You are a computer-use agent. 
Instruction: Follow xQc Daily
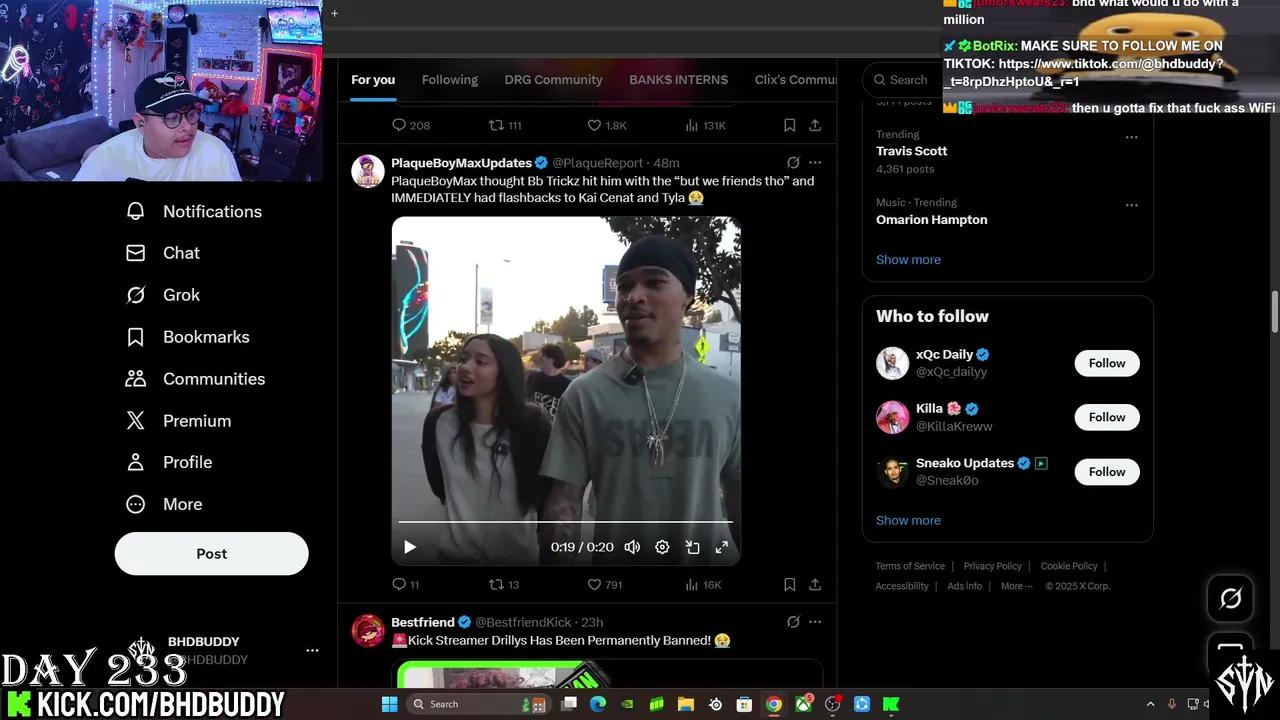point(1107,363)
